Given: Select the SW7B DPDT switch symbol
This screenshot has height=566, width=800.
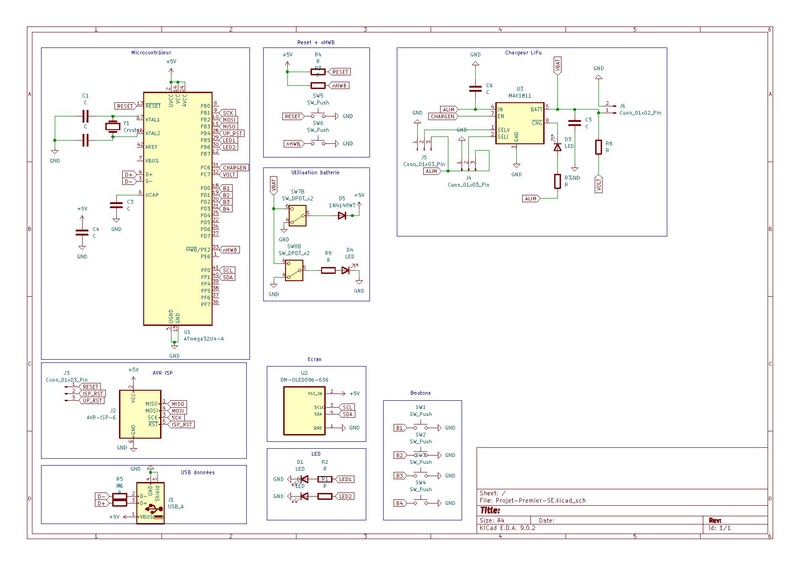Looking at the screenshot, I should tap(297, 216).
